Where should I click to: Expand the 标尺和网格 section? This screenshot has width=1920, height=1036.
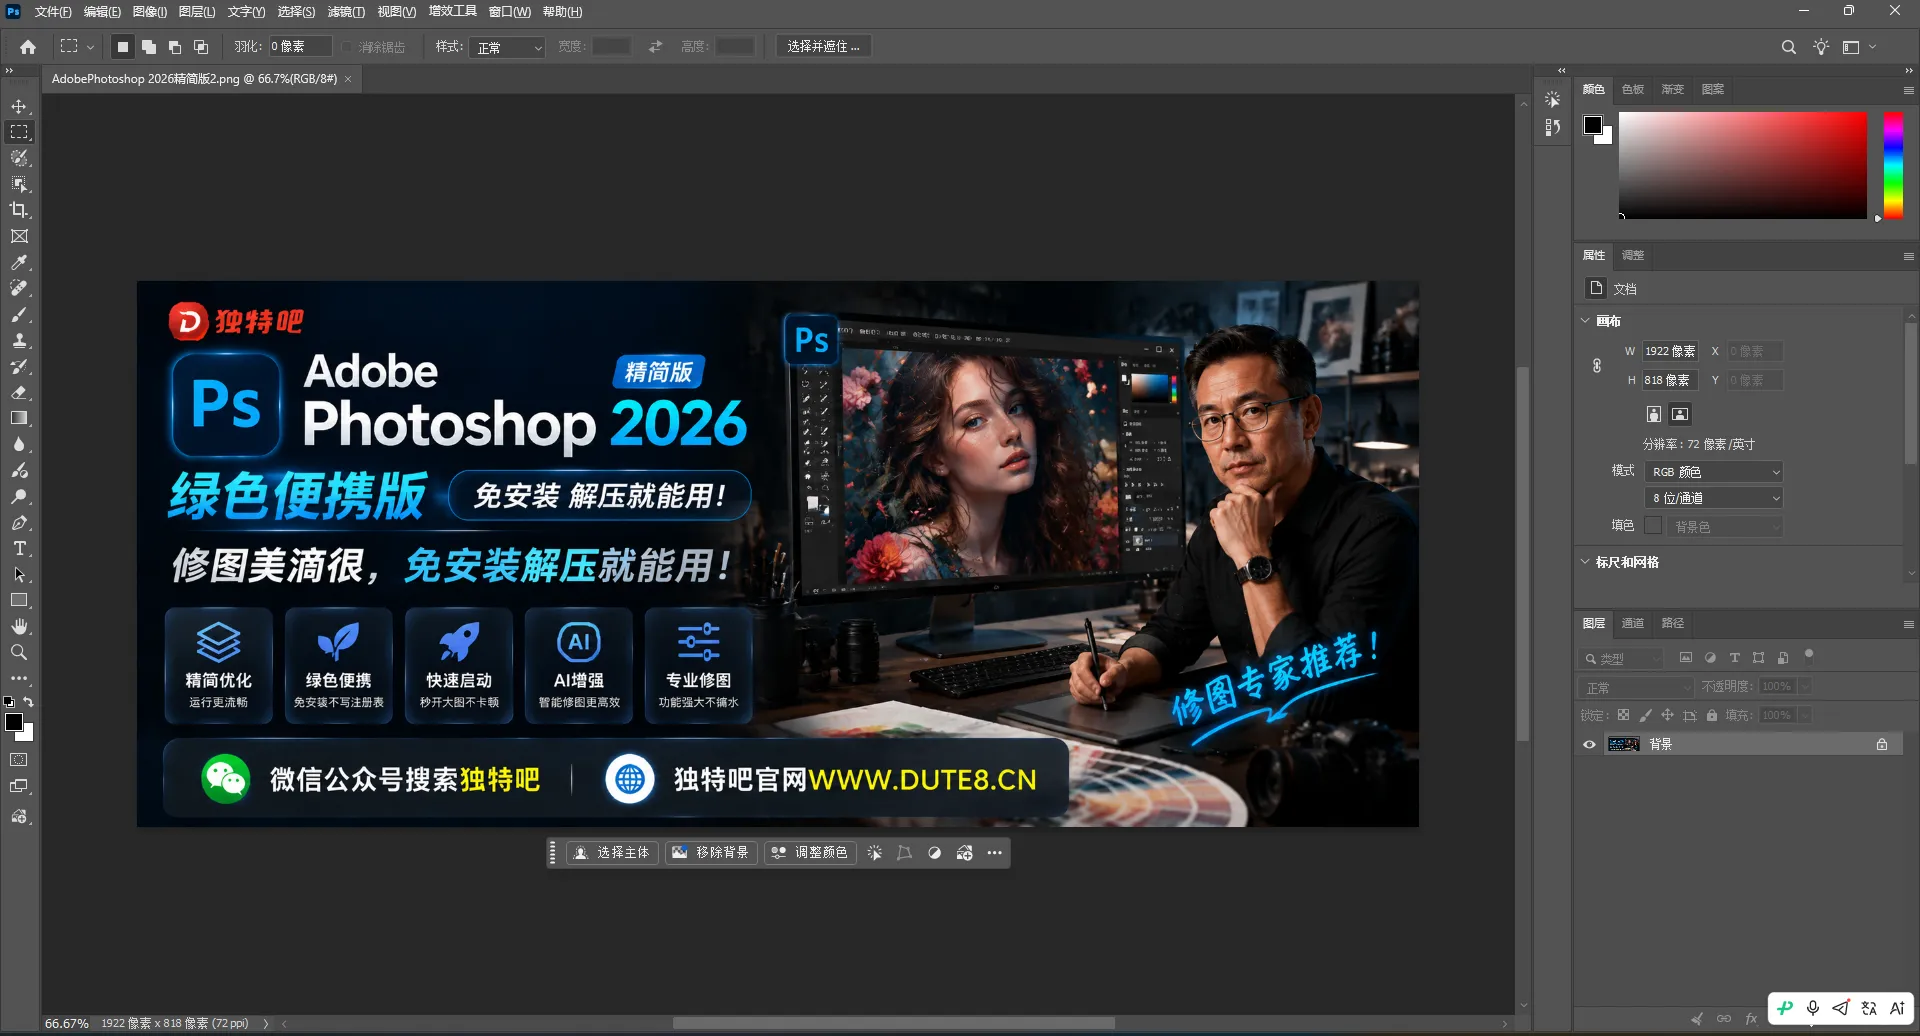1585,562
